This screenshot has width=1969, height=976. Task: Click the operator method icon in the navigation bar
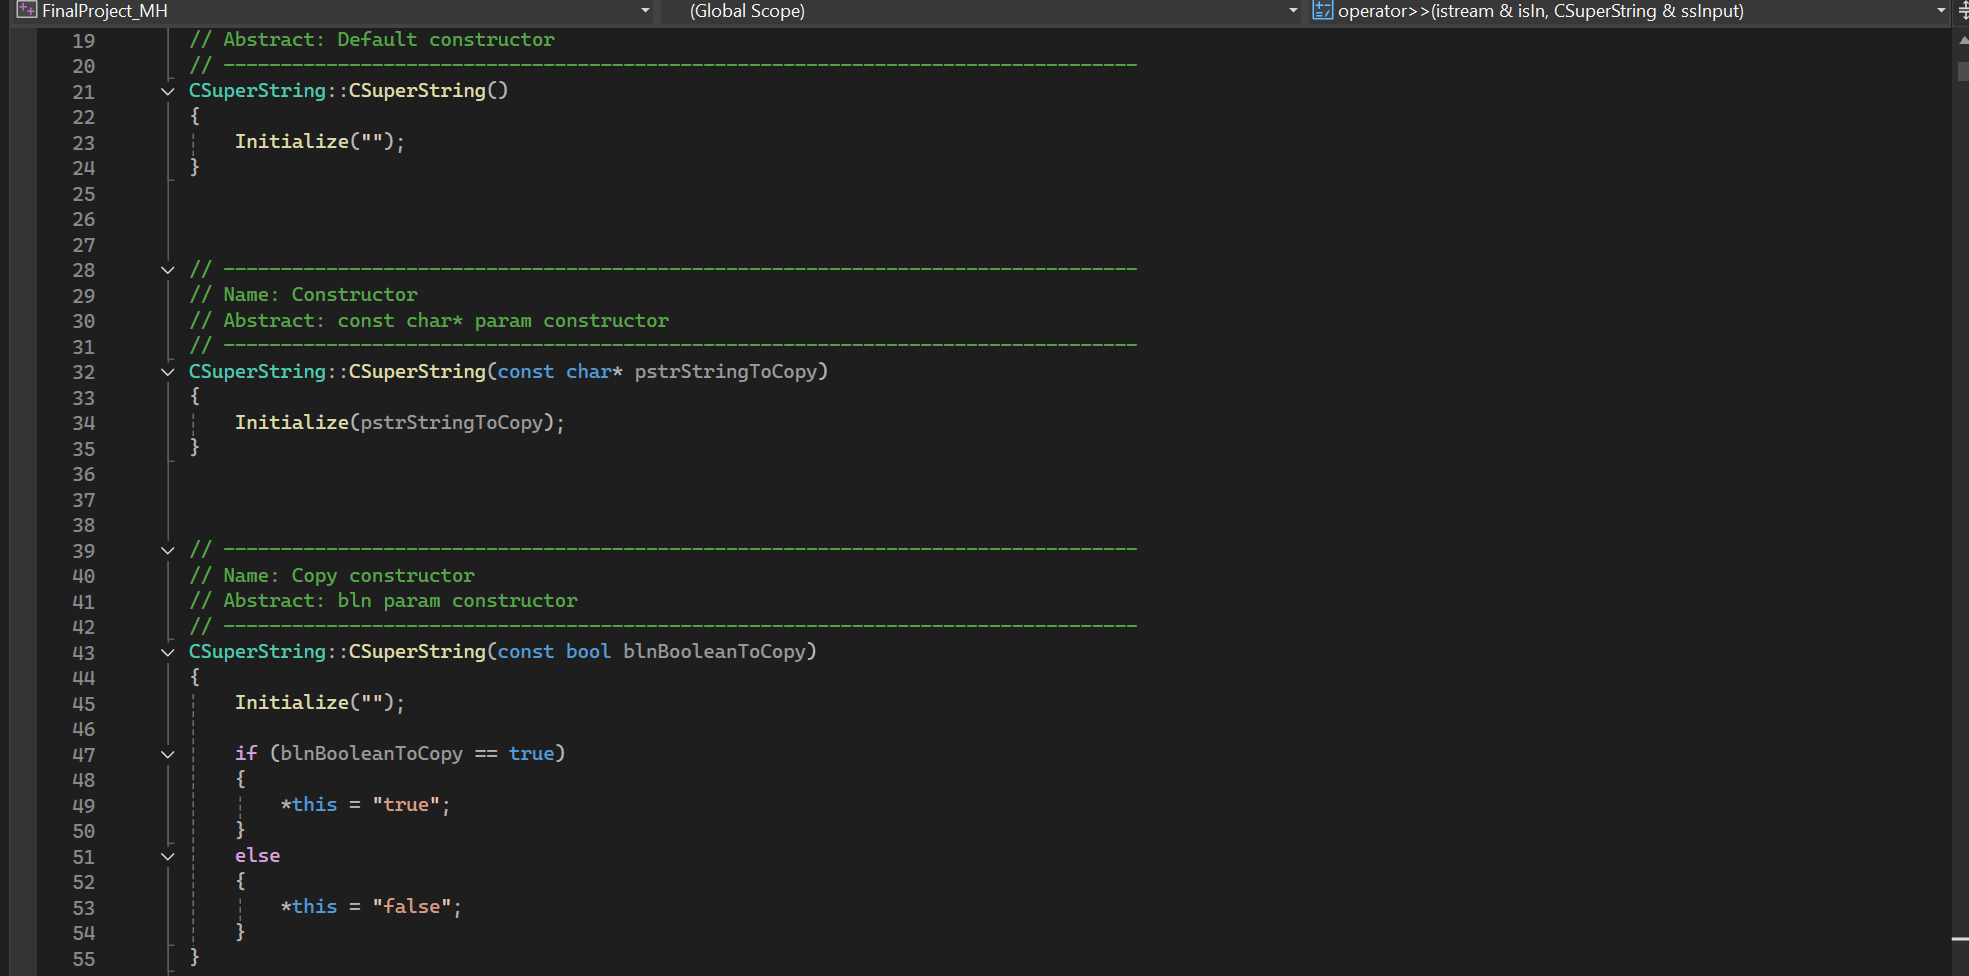coord(1322,11)
